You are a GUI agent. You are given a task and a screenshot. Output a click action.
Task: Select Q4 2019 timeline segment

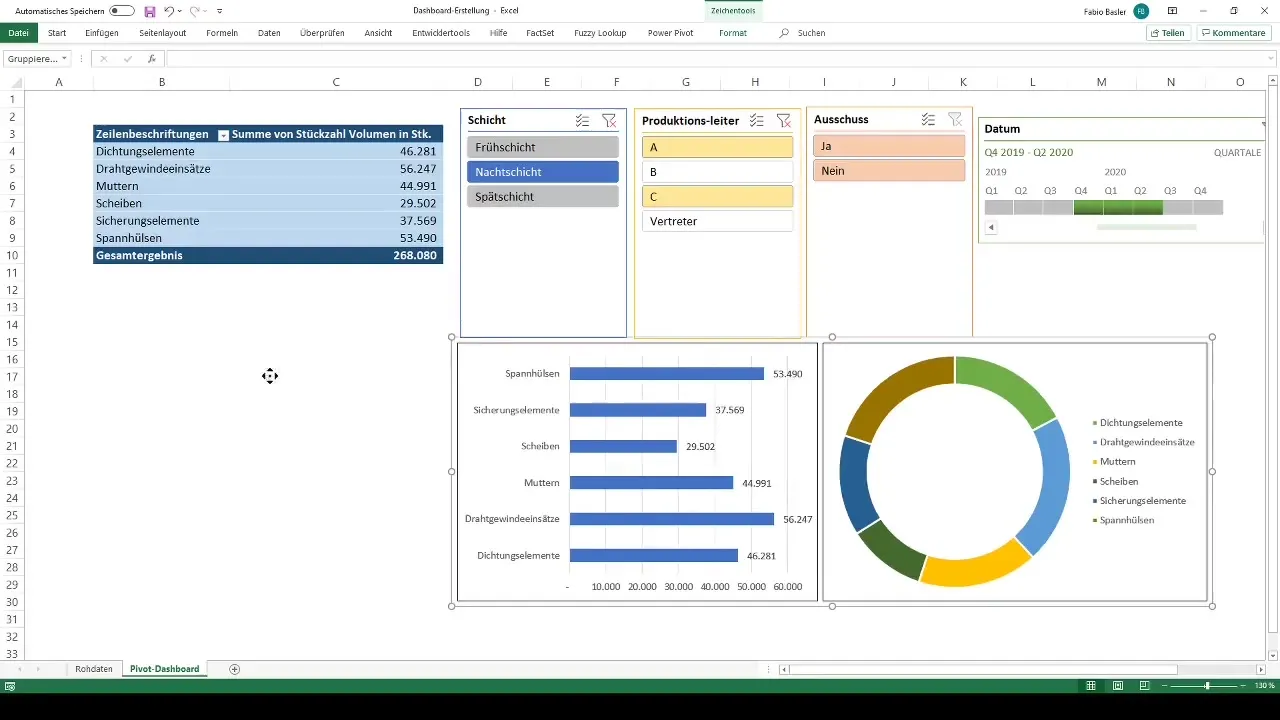pos(1089,207)
